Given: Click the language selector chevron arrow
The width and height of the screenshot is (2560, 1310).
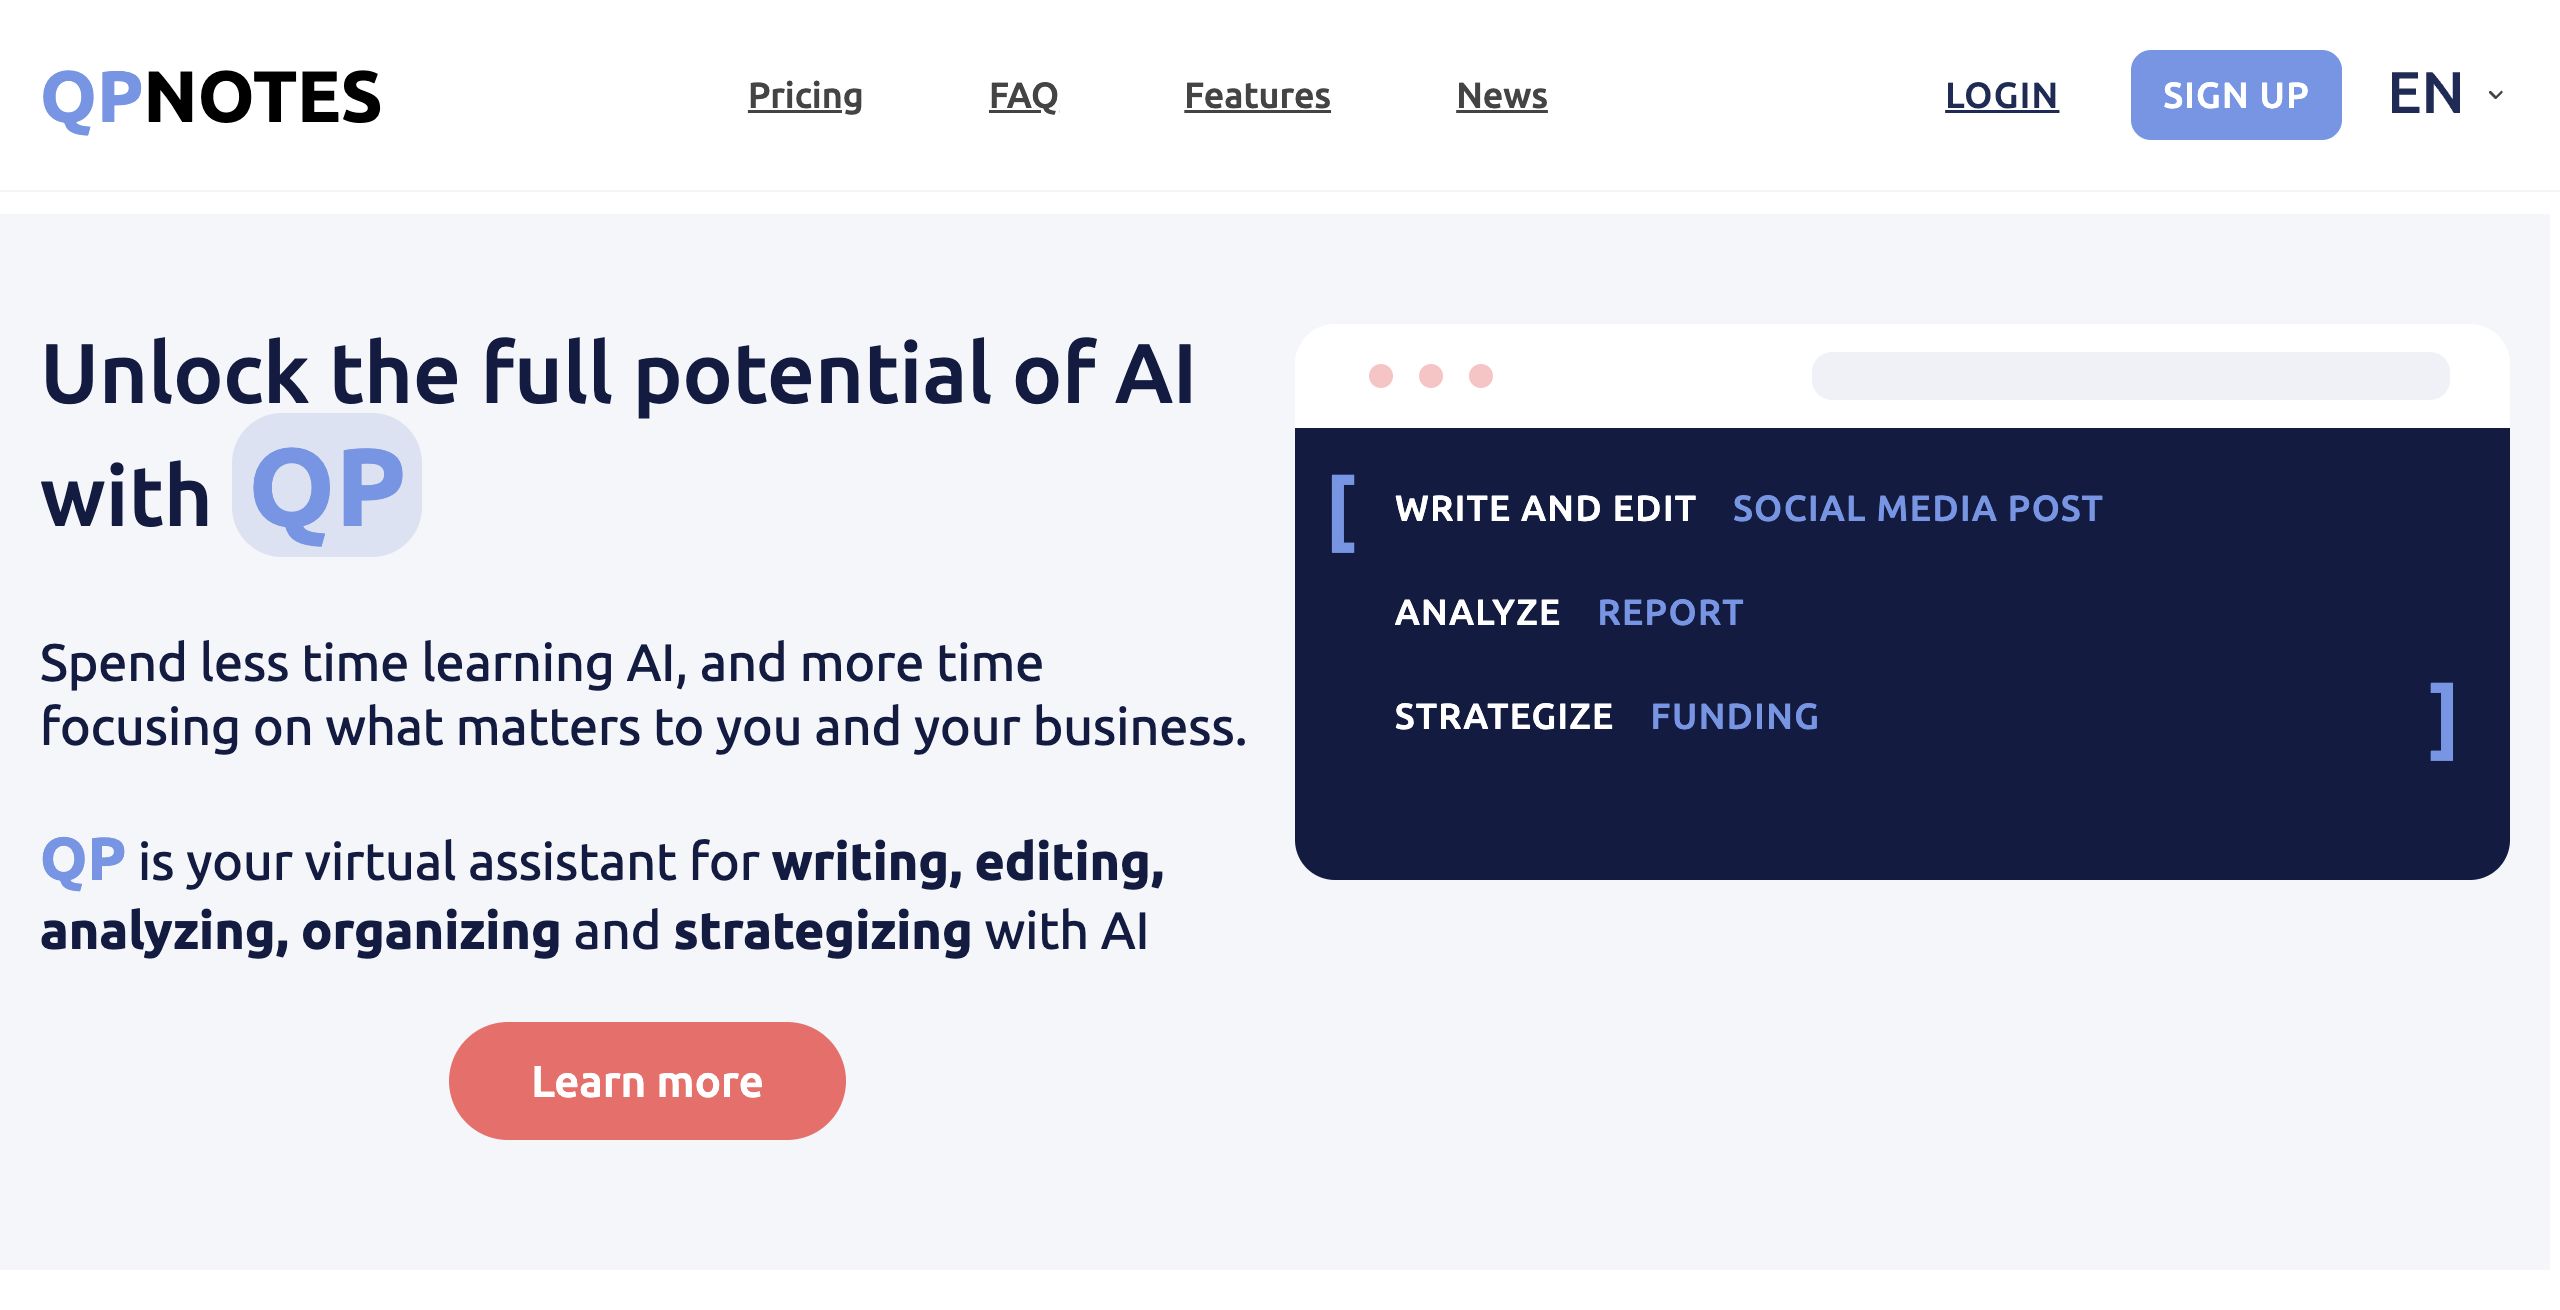Looking at the screenshot, I should pyautogui.click(x=2496, y=95).
